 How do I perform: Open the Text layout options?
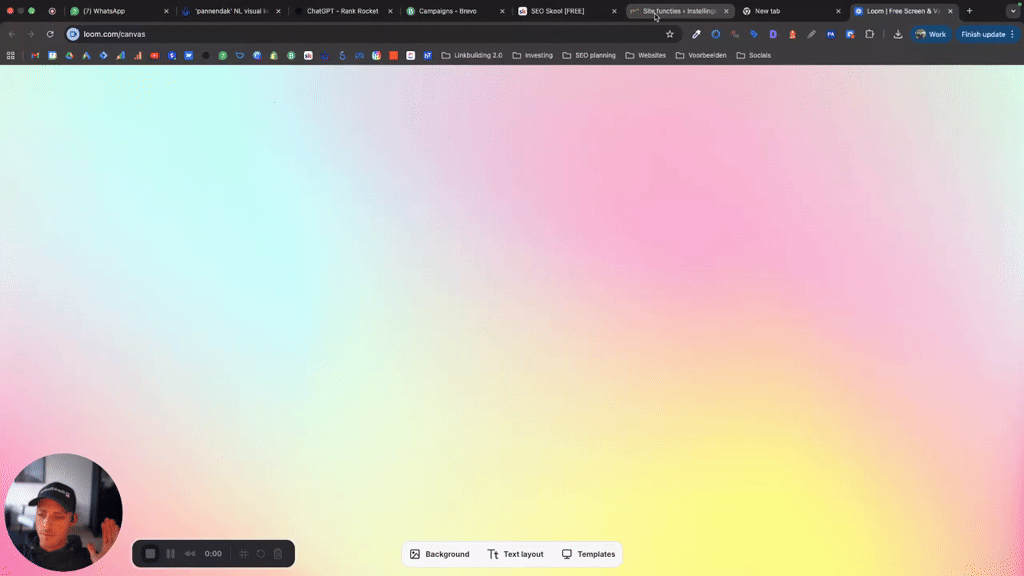point(515,554)
